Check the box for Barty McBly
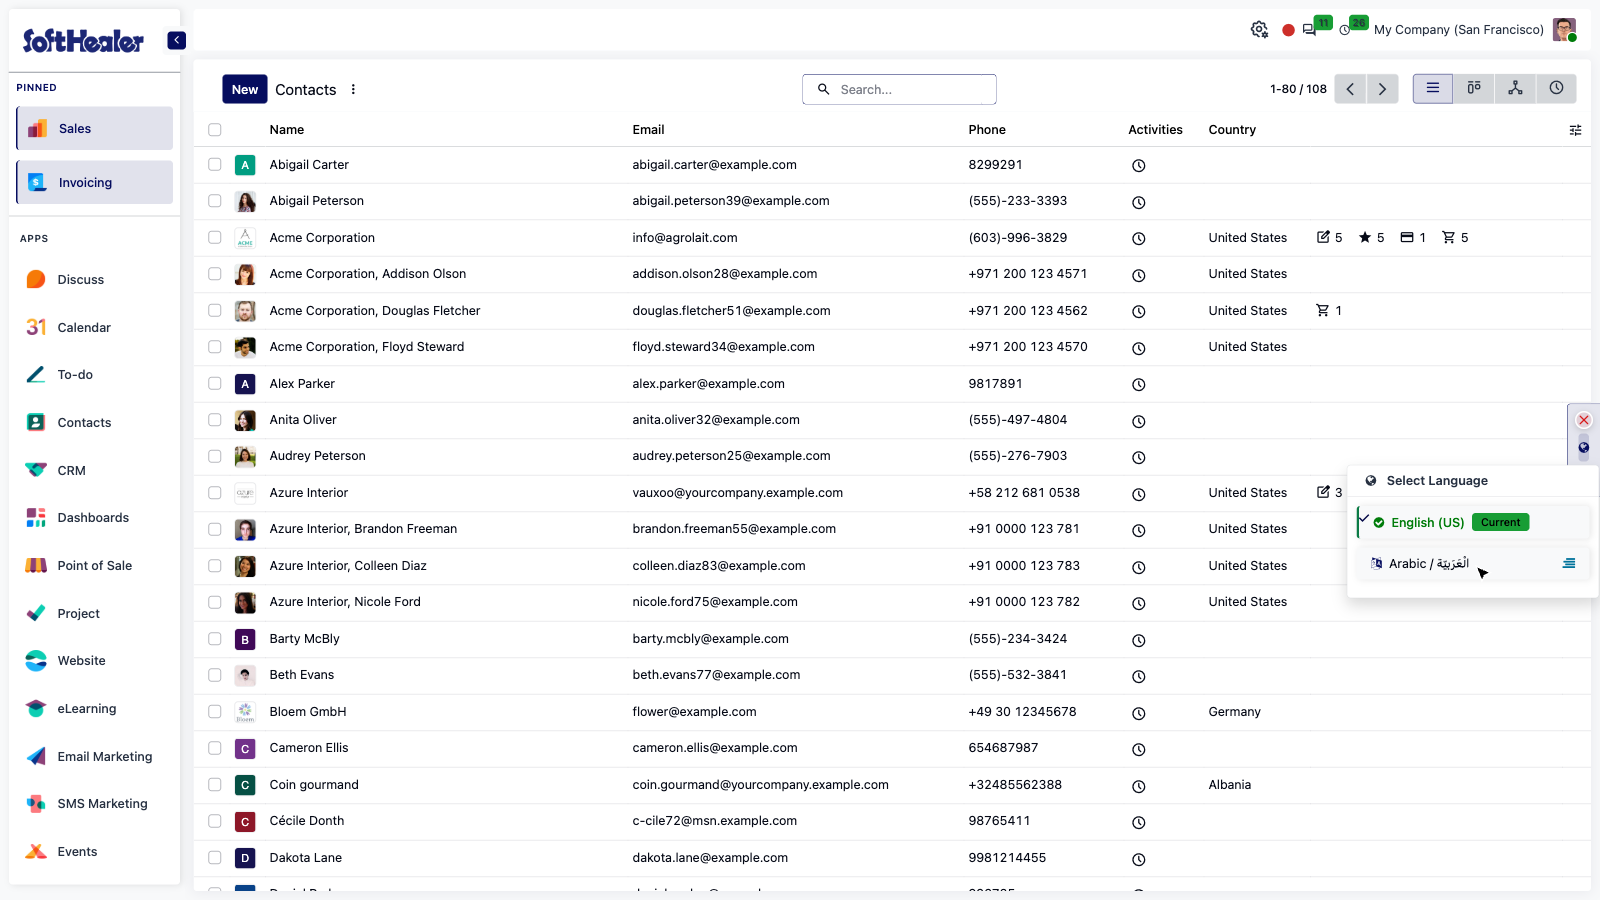 coord(214,639)
